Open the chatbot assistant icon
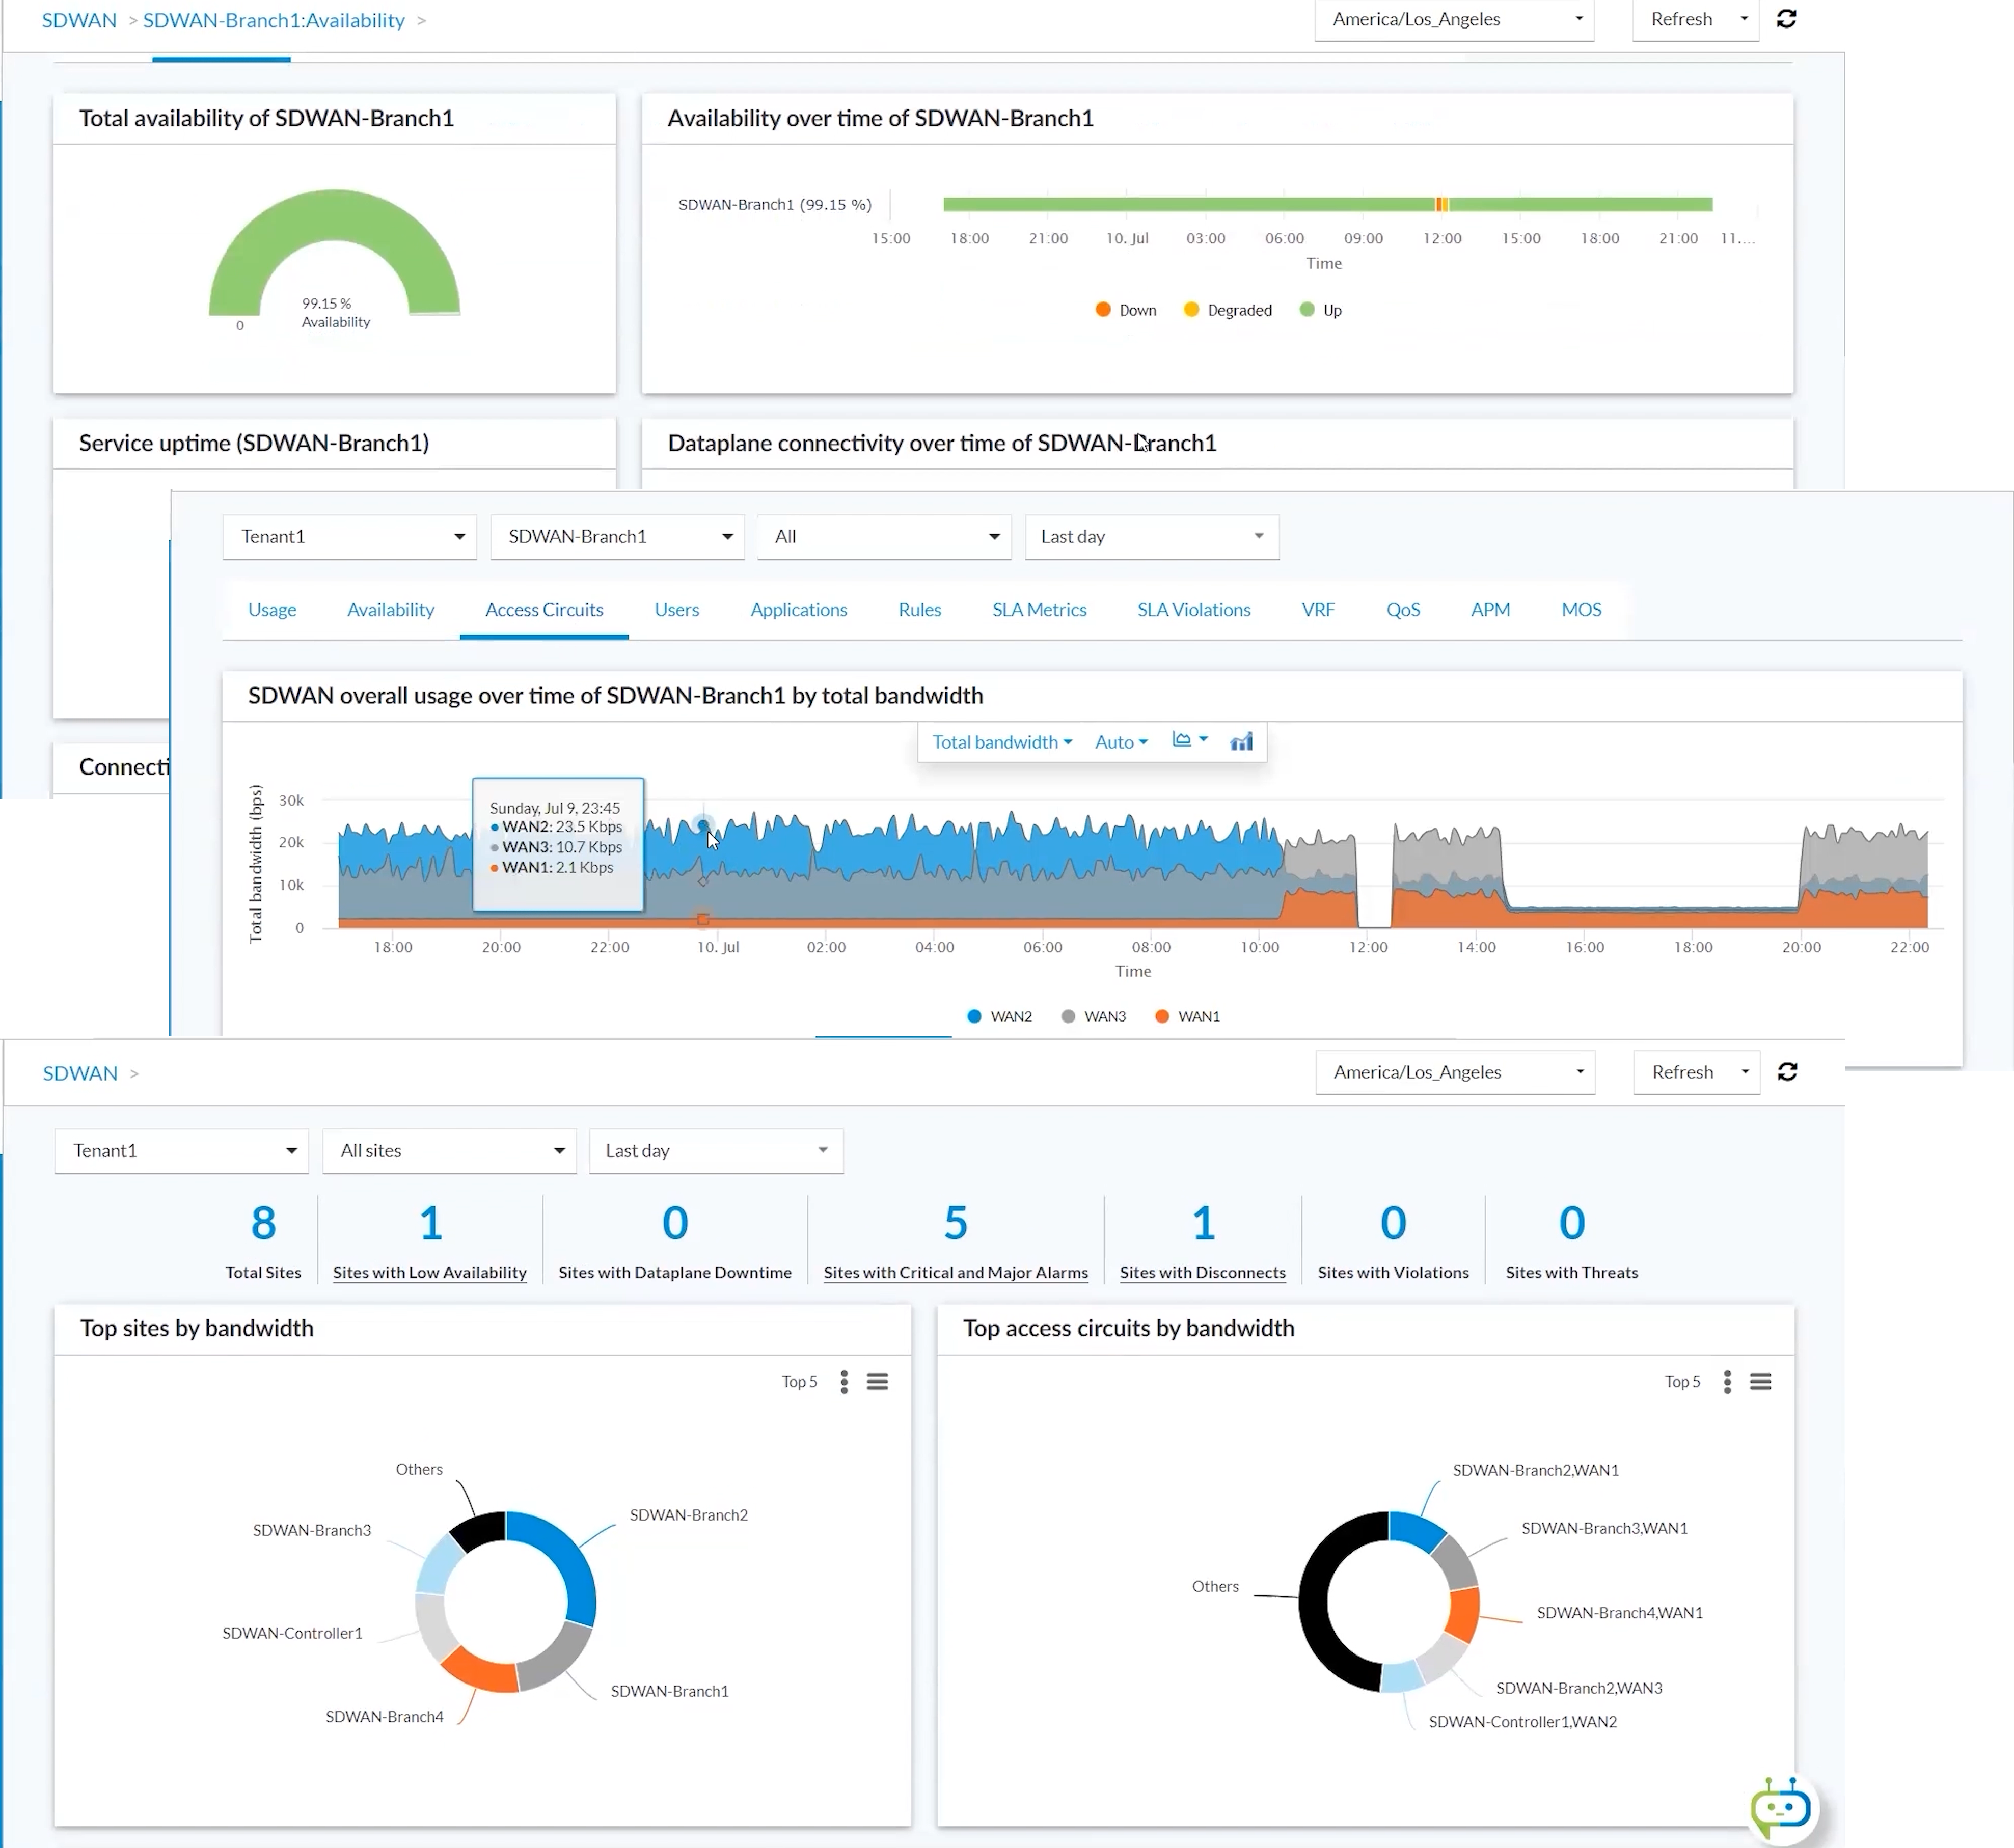The image size is (2014, 1848). point(1781,1807)
